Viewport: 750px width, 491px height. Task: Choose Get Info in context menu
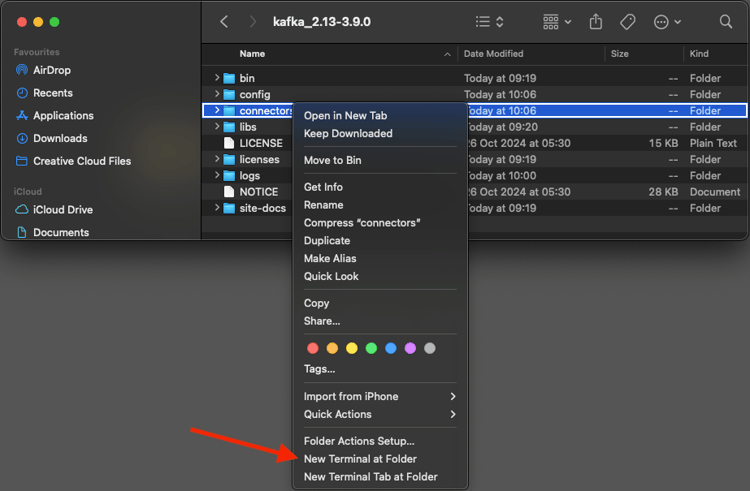(323, 187)
